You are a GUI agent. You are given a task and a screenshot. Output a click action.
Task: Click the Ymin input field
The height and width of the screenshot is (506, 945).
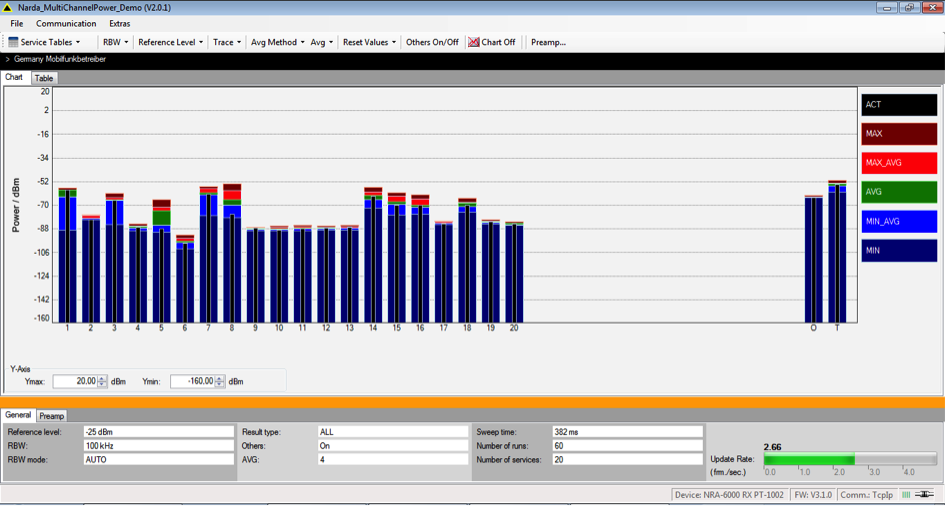[193, 381]
